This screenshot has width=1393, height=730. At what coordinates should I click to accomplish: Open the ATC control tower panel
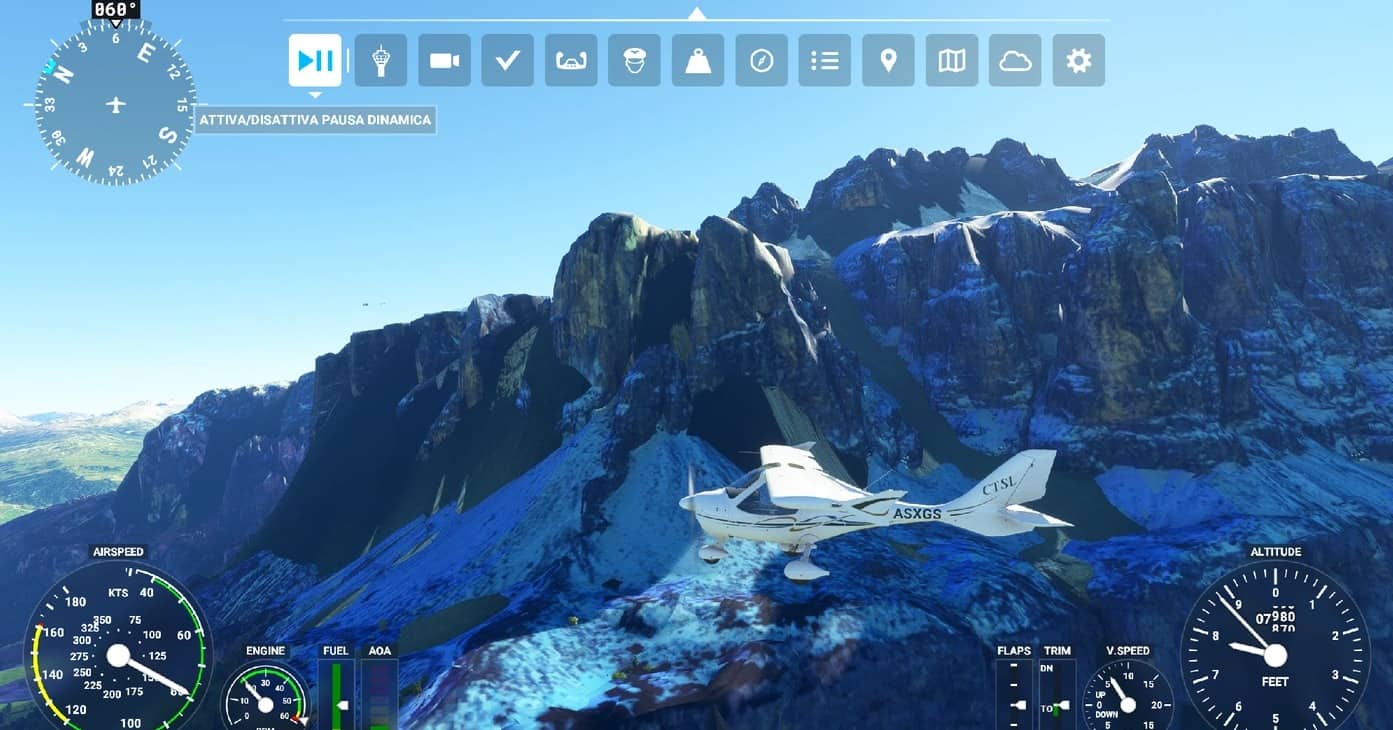pyautogui.click(x=381, y=60)
